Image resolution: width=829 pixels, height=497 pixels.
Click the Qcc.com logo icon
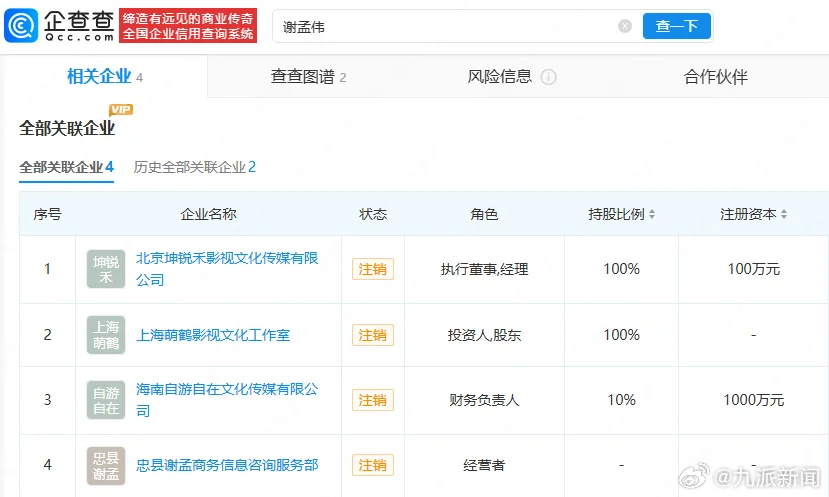tap(22, 26)
